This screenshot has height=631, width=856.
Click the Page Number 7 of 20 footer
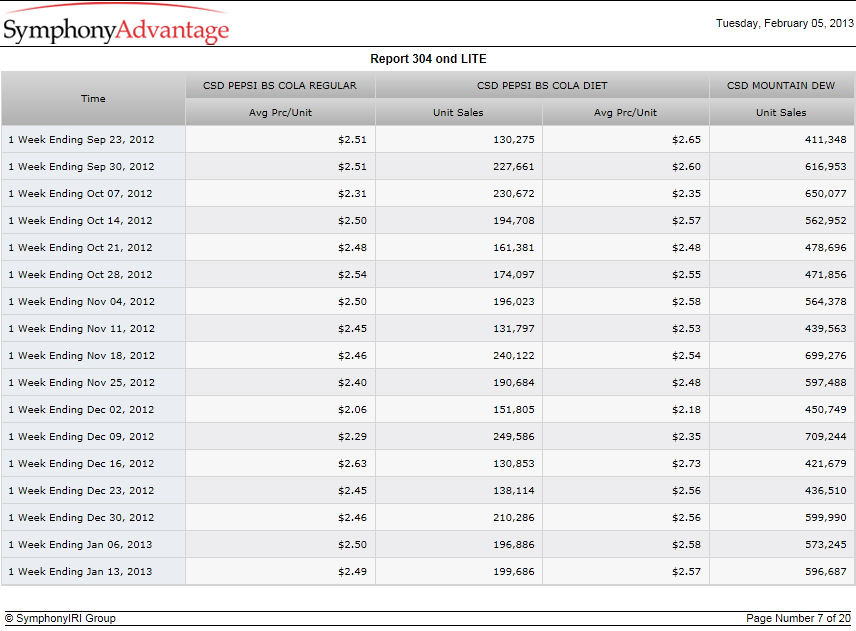click(x=798, y=618)
